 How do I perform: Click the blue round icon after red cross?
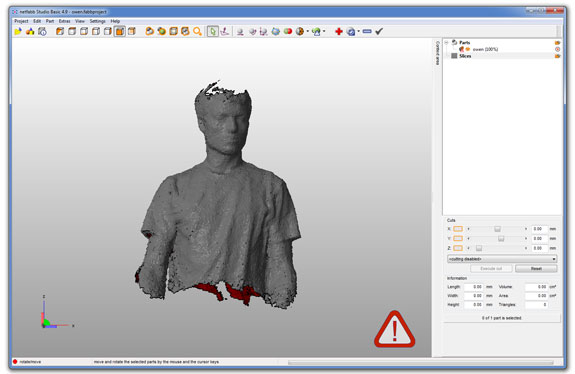[351, 32]
